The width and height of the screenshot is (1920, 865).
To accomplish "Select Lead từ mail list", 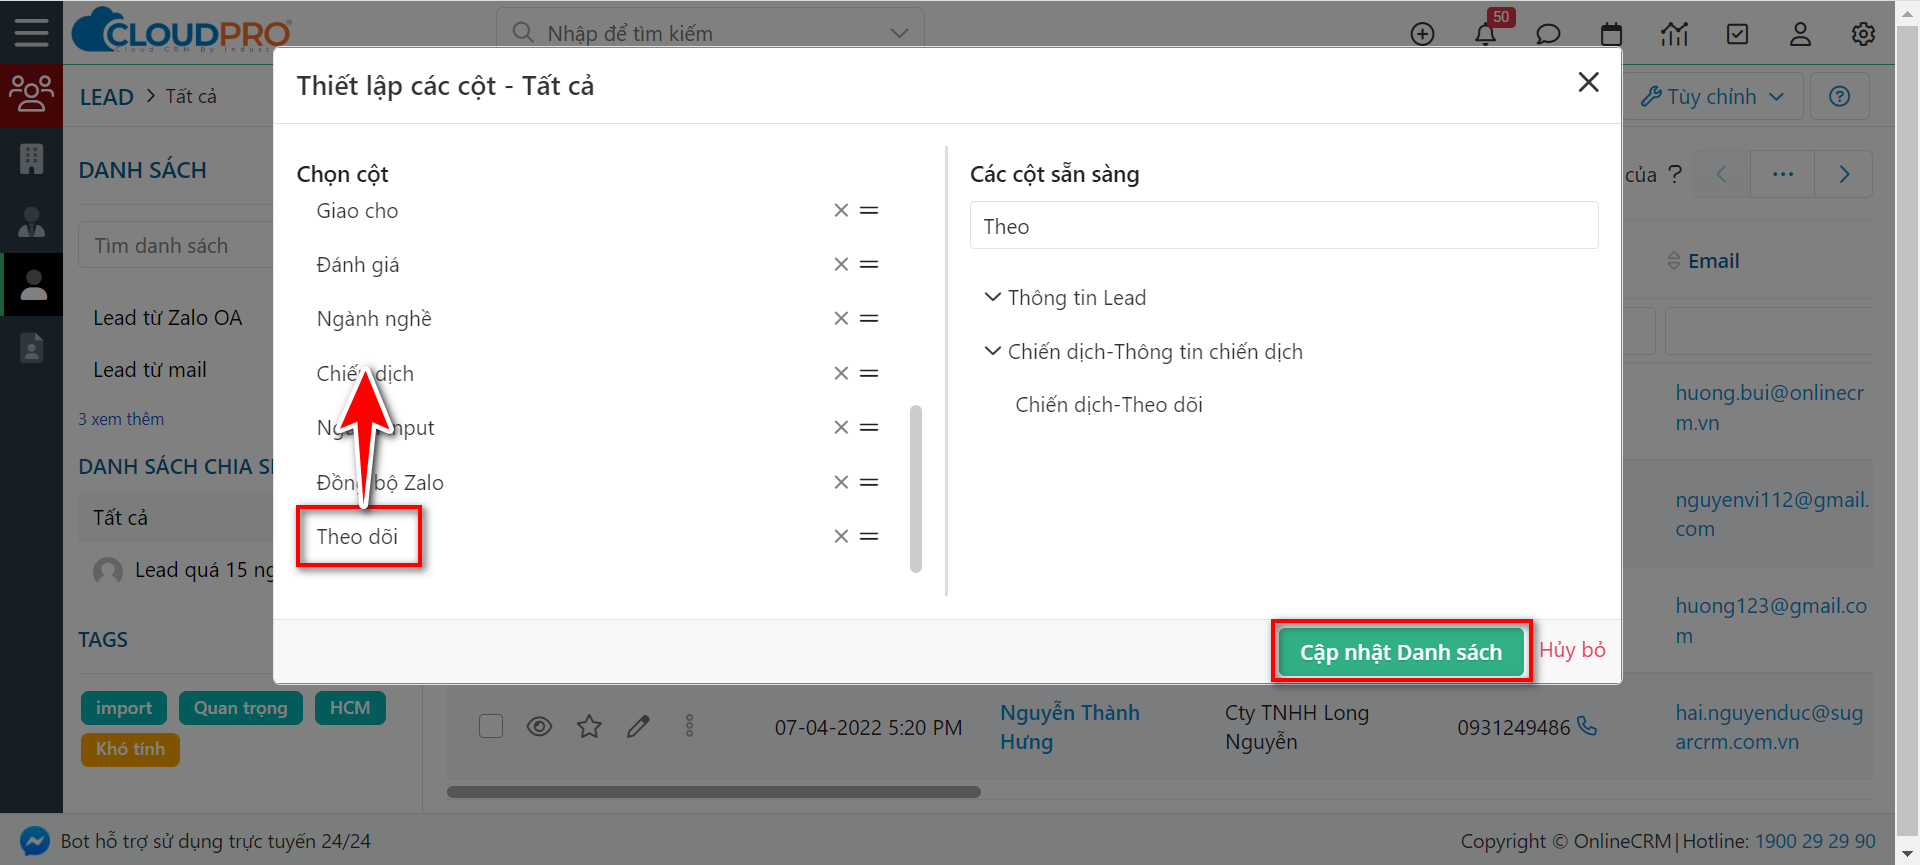I will pyautogui.click(x=150, y=370).
